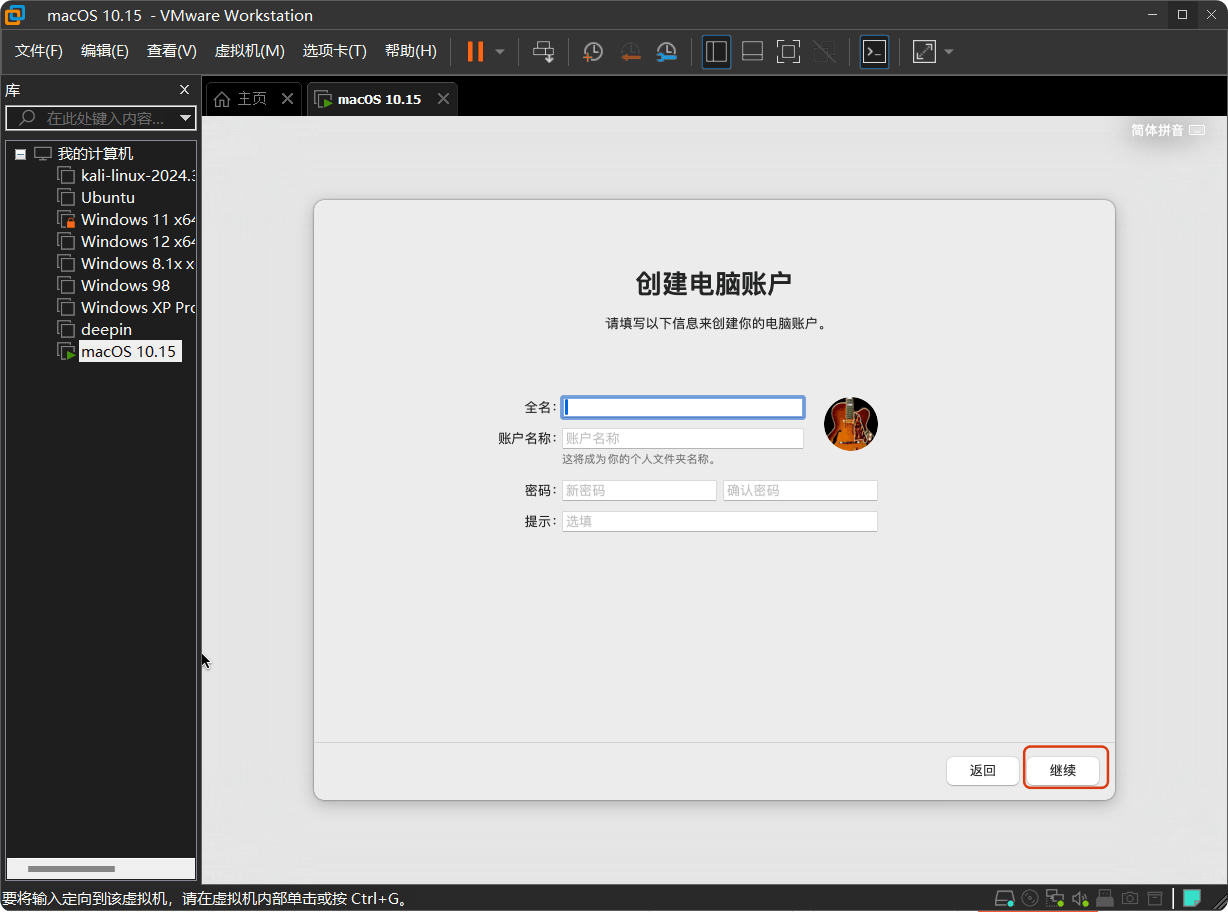This screenshot has width=1228, height=912.
Task: Click the virtual printer status icon
Action: [1155, 898]
